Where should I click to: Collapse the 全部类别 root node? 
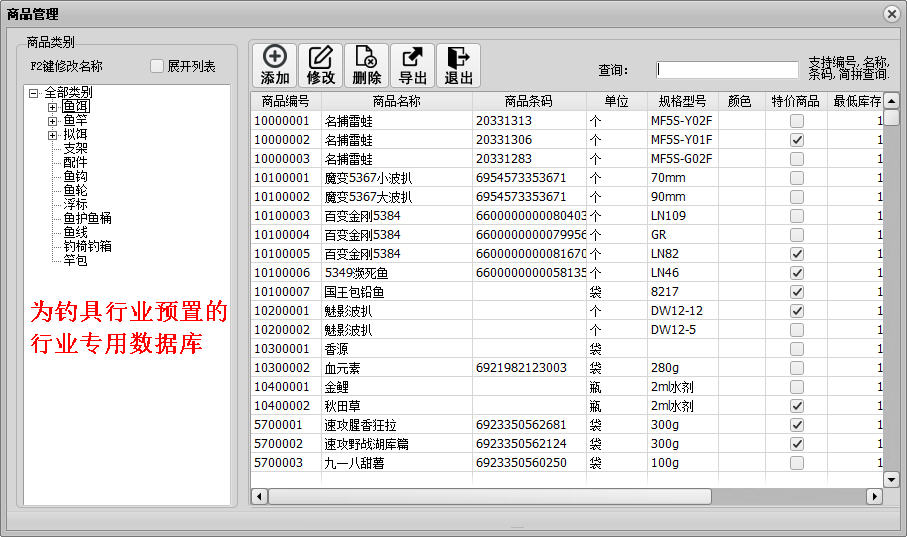click(x=34, y=93)
